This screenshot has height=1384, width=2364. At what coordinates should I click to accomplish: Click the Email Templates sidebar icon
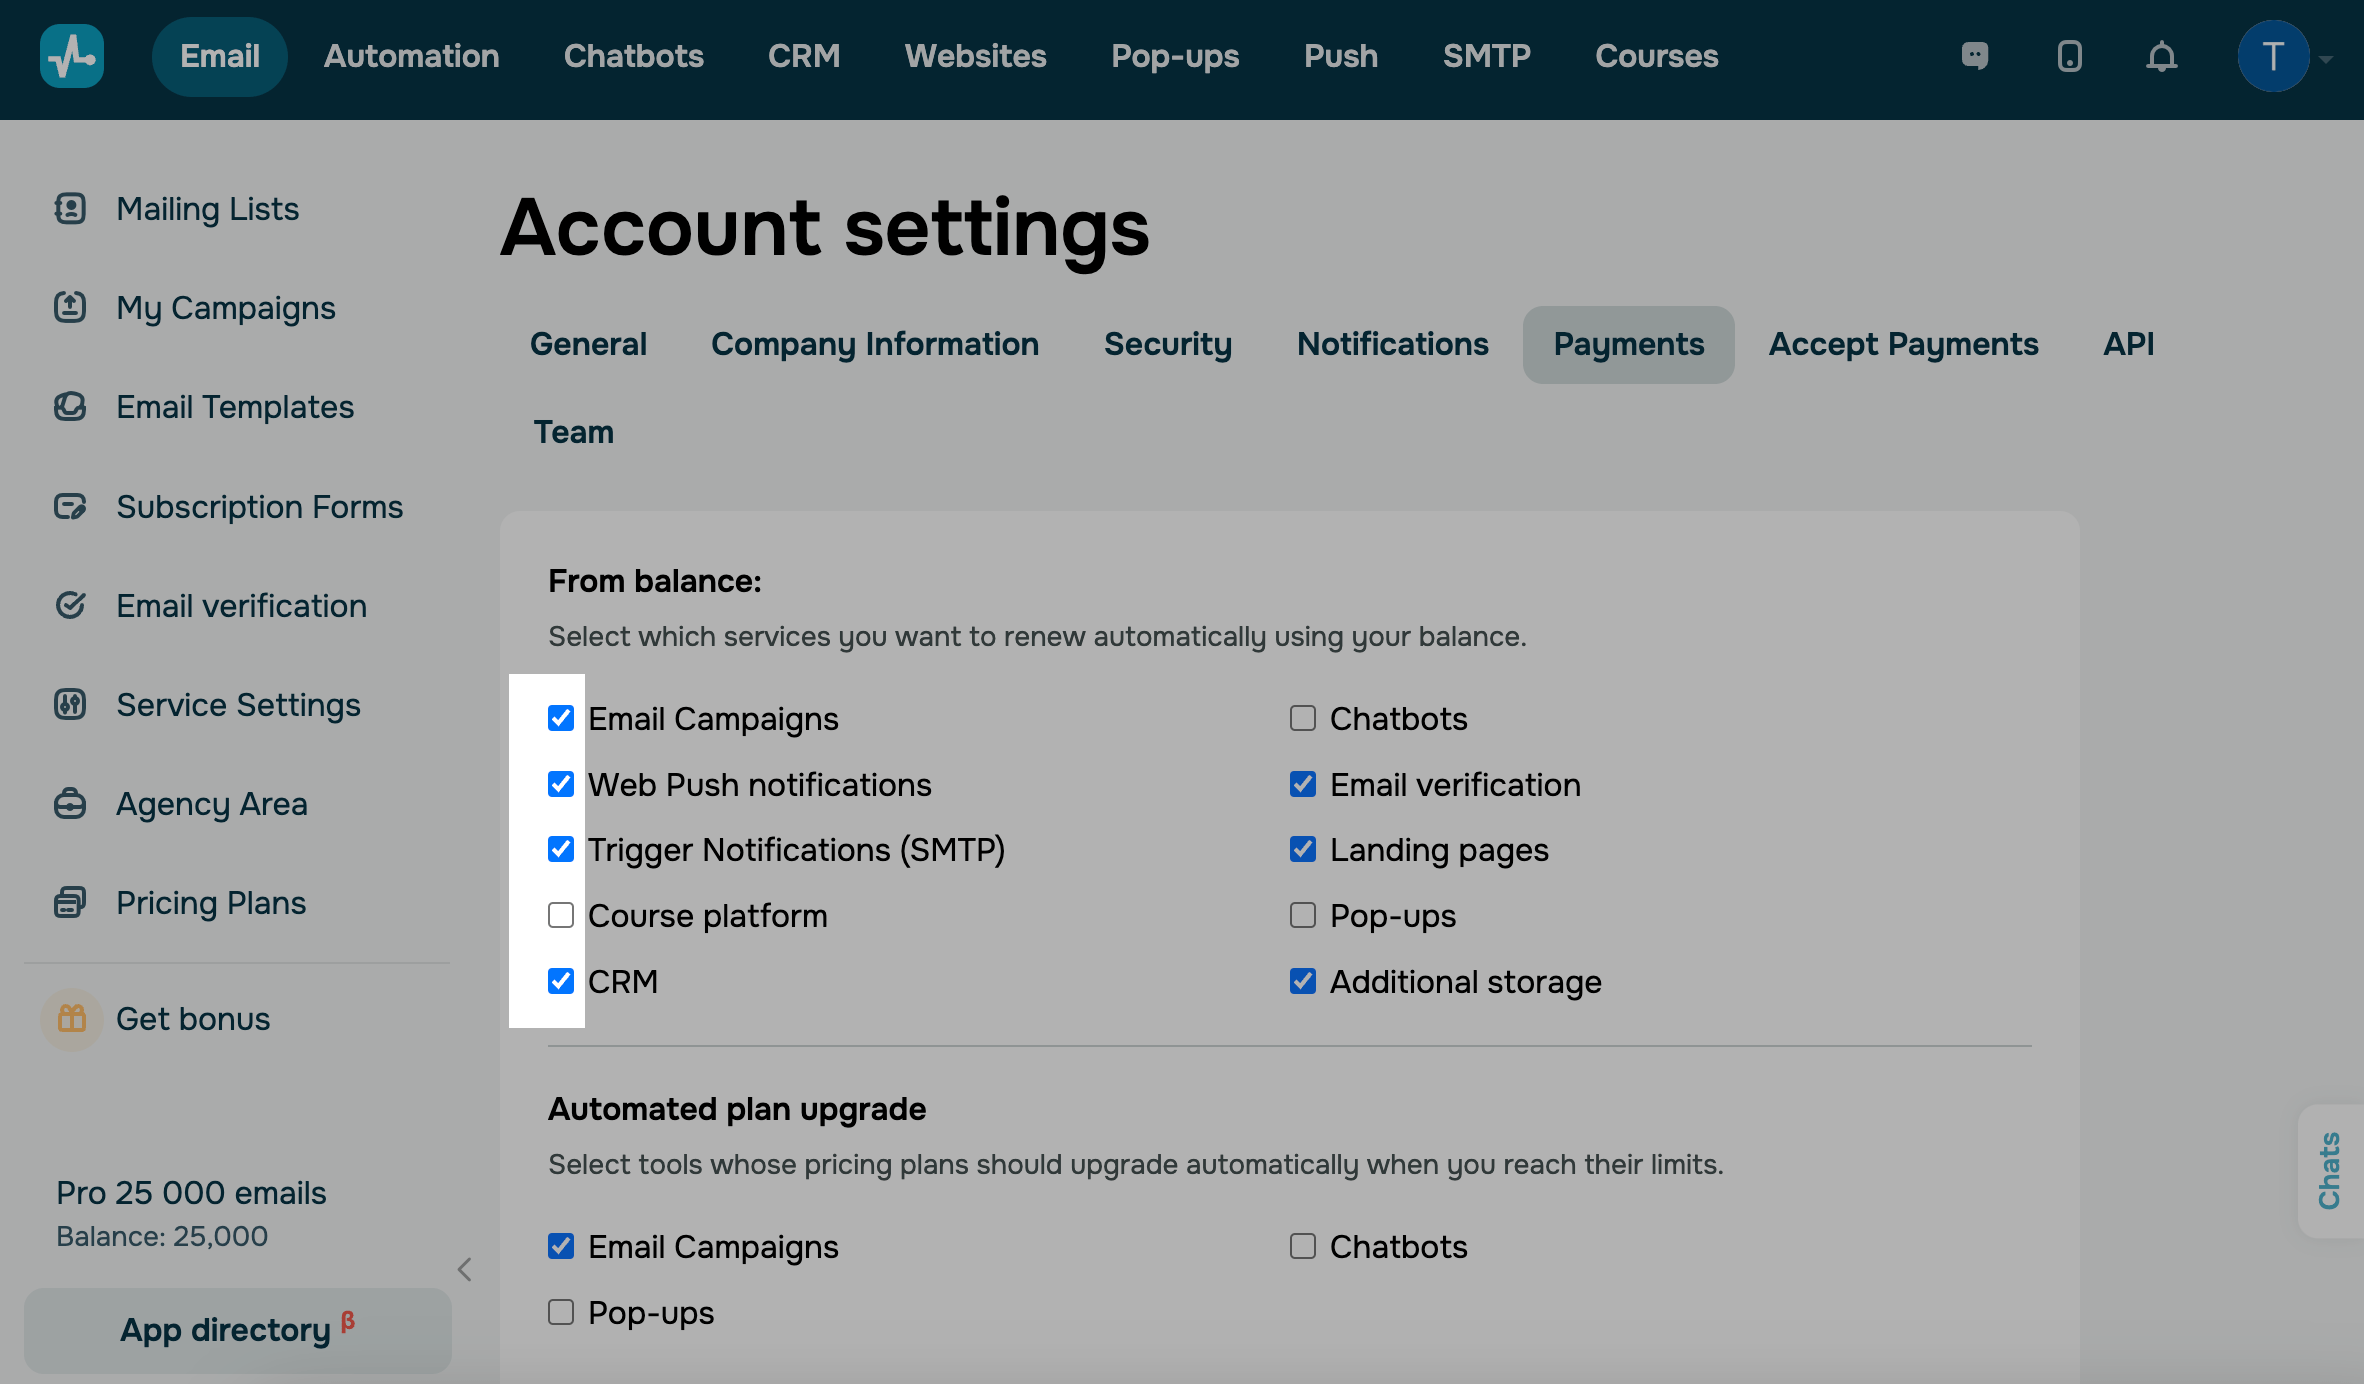coord(70,407)
